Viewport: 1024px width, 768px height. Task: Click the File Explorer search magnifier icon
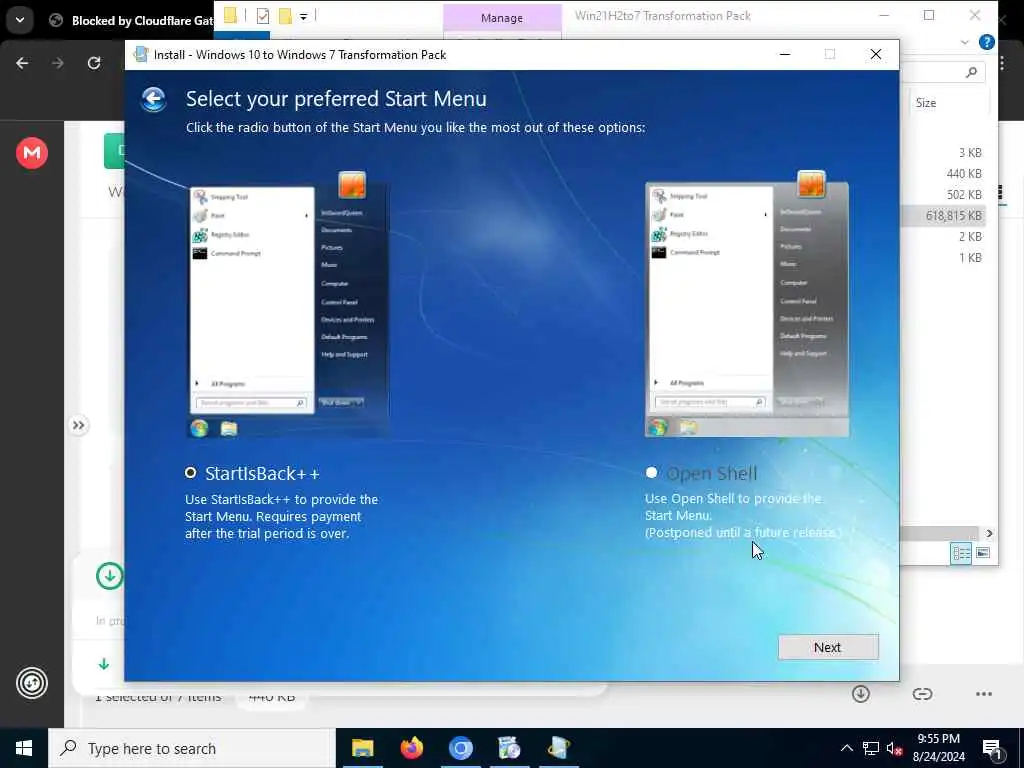971,72
